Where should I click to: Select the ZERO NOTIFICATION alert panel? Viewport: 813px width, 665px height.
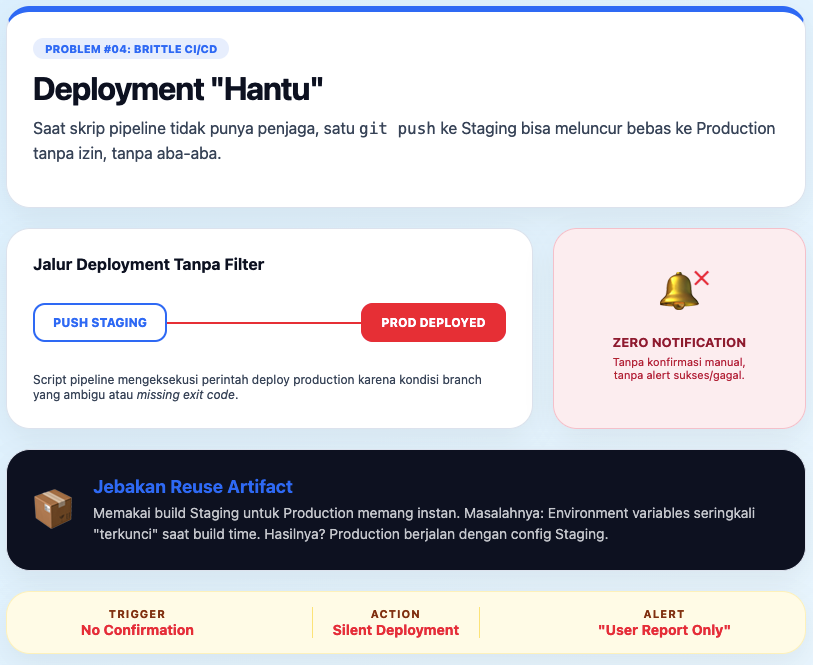[679, 328]
